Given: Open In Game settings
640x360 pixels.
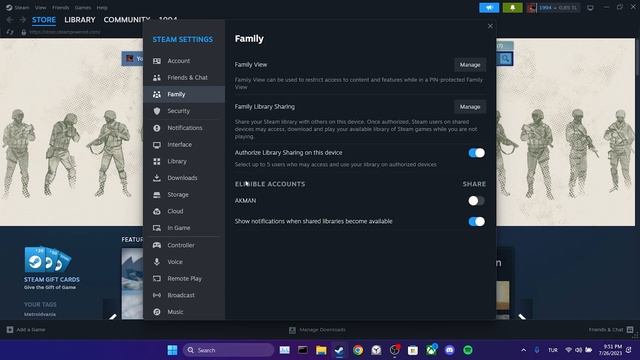Looking at the screenshot, I should 184,228.
